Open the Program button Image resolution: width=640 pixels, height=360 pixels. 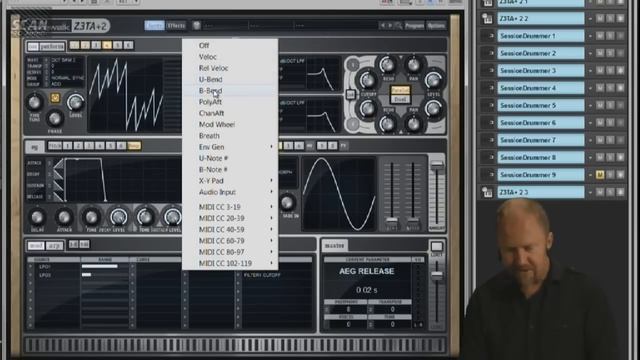[414, 26]
